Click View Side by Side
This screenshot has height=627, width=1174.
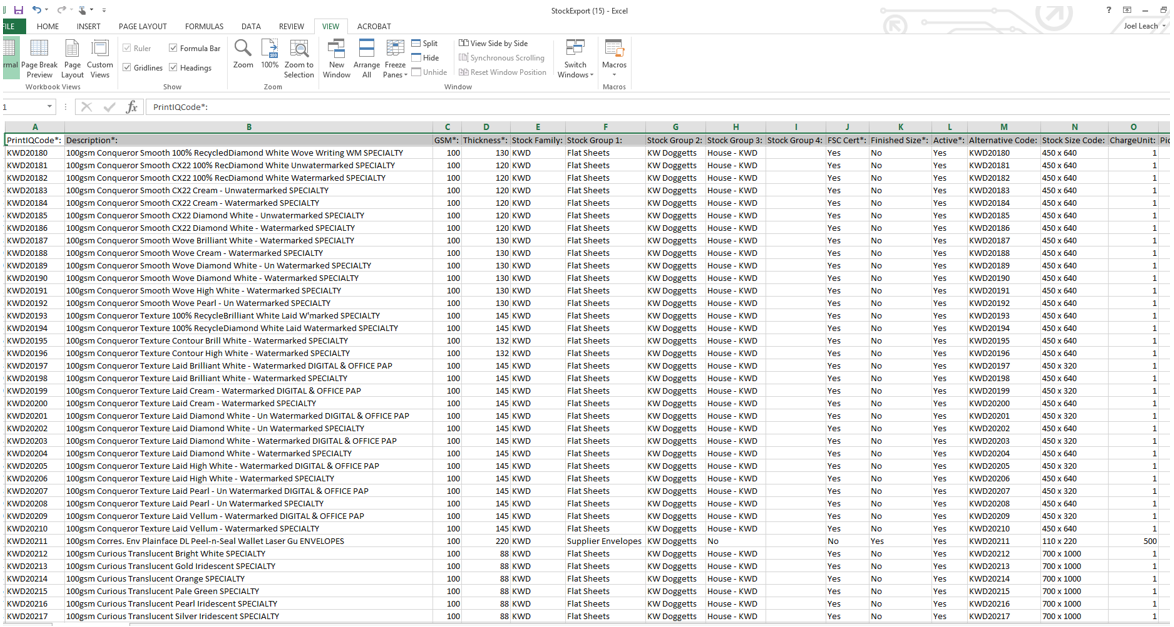(x=493, y=43)
